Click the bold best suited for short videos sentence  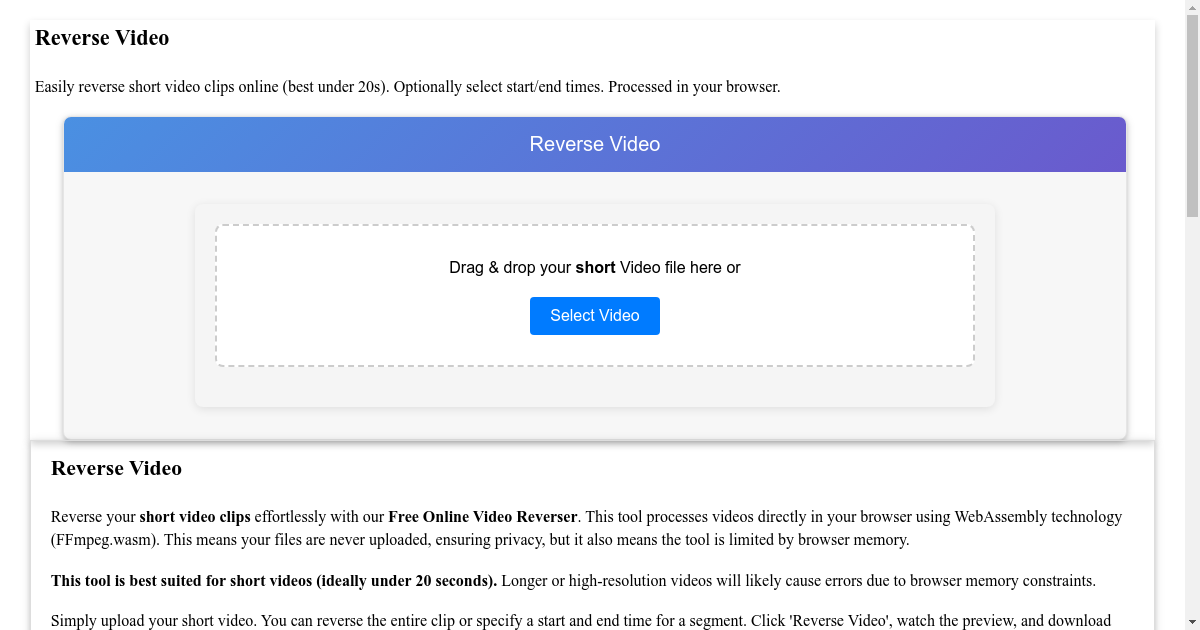(x=275, y=580)
